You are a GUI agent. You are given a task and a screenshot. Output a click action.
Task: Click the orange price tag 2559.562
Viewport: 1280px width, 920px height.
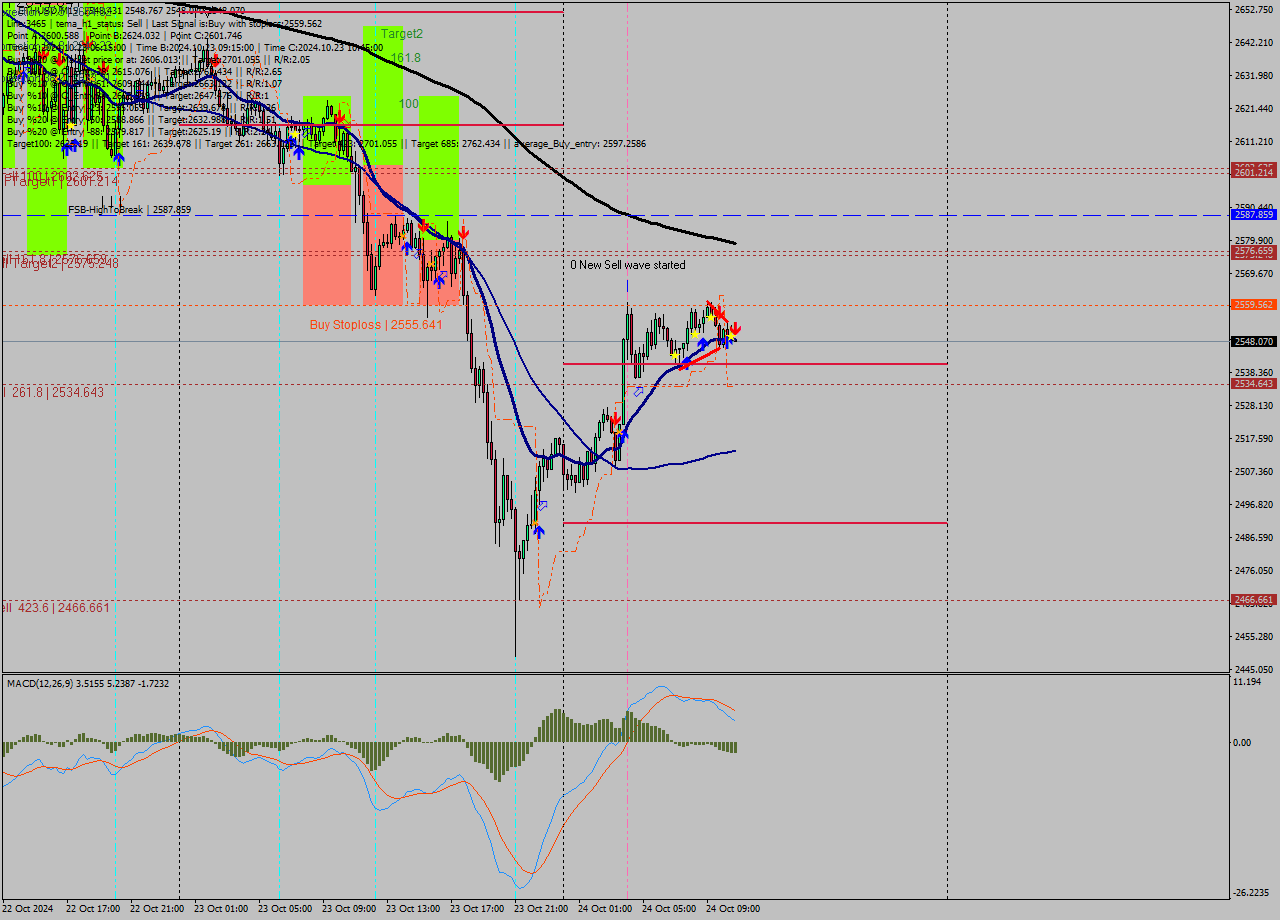[x=1254, y=305]
